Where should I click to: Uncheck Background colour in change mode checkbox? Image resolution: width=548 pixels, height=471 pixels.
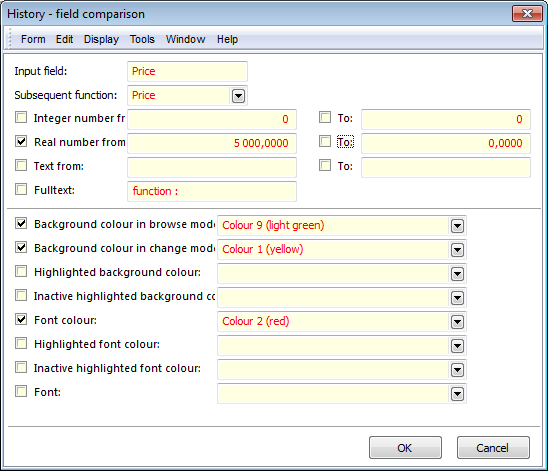click(21, 247)
